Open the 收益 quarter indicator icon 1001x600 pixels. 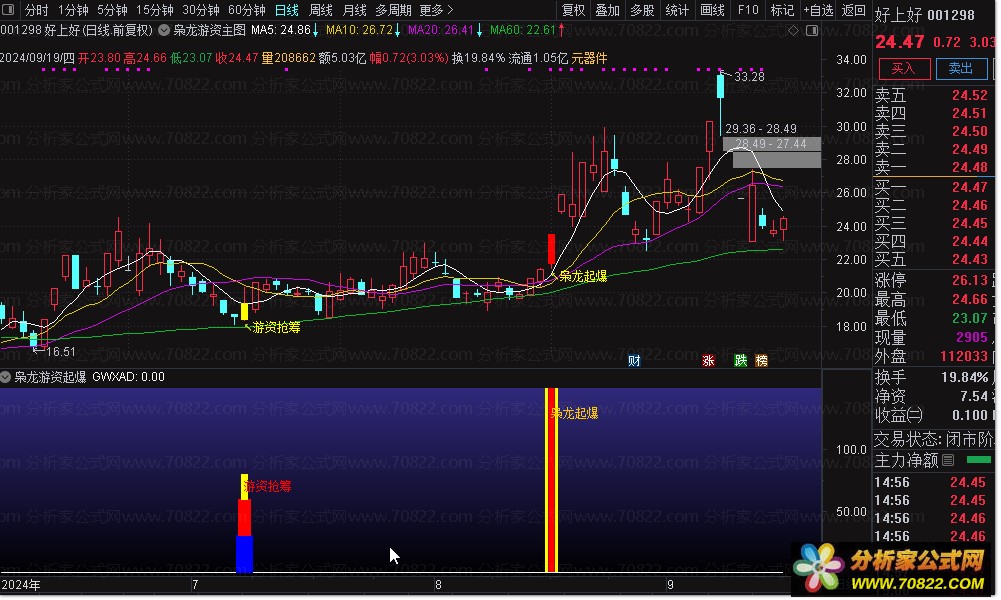(x=915, y=416)
